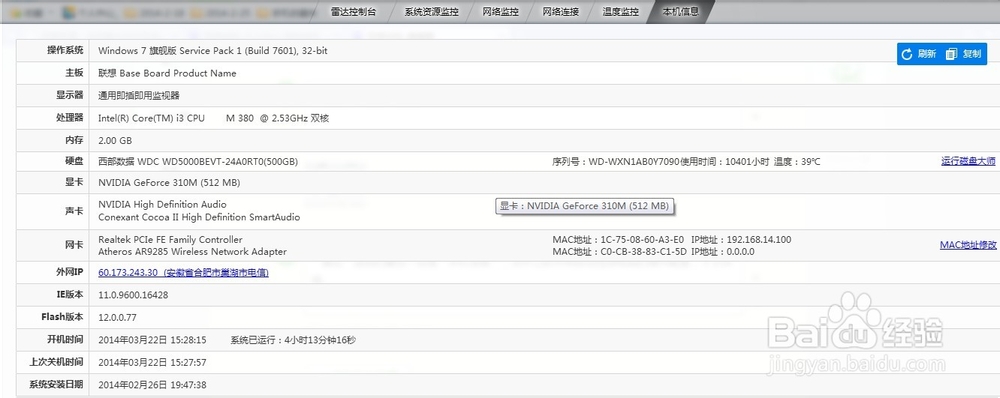Select the 本机信息 tab

click(x=680, y=11)
